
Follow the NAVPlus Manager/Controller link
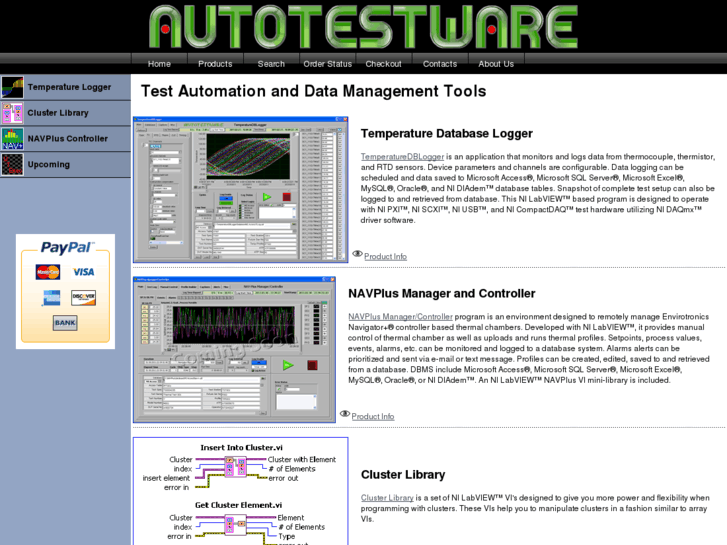coord(400,317)
